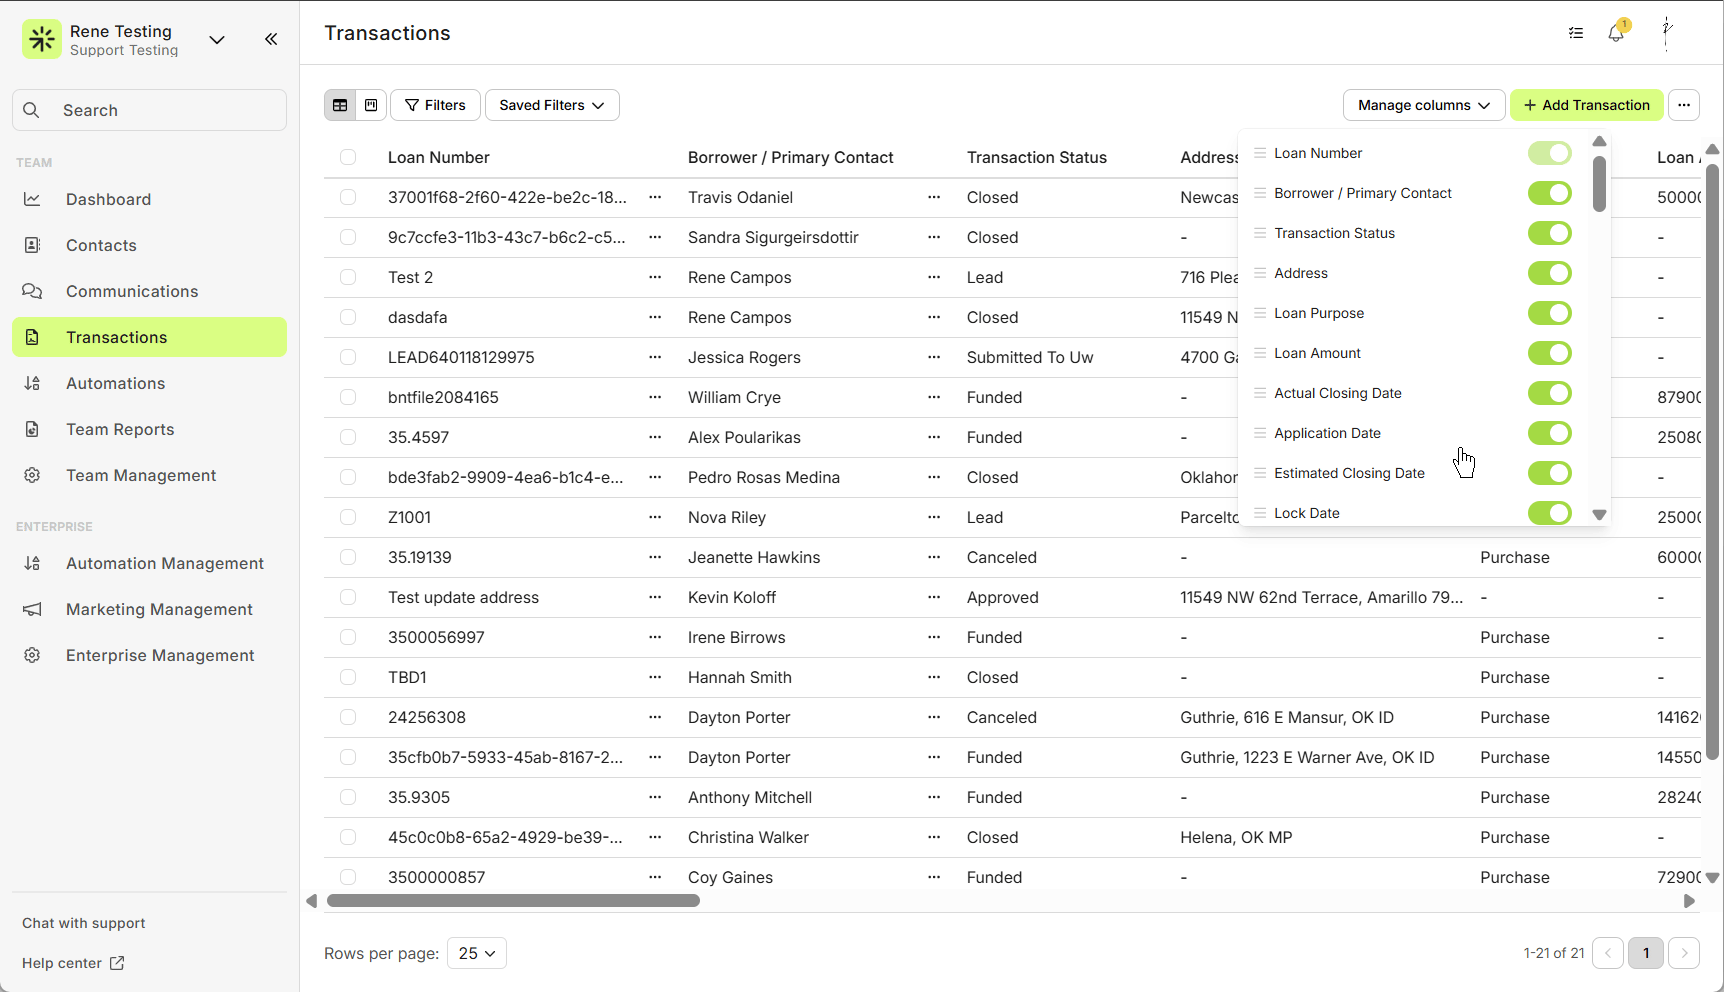Open more options ellipsis beside Add Transaction
The image size is (1724, 992).
pos(1684,105)
